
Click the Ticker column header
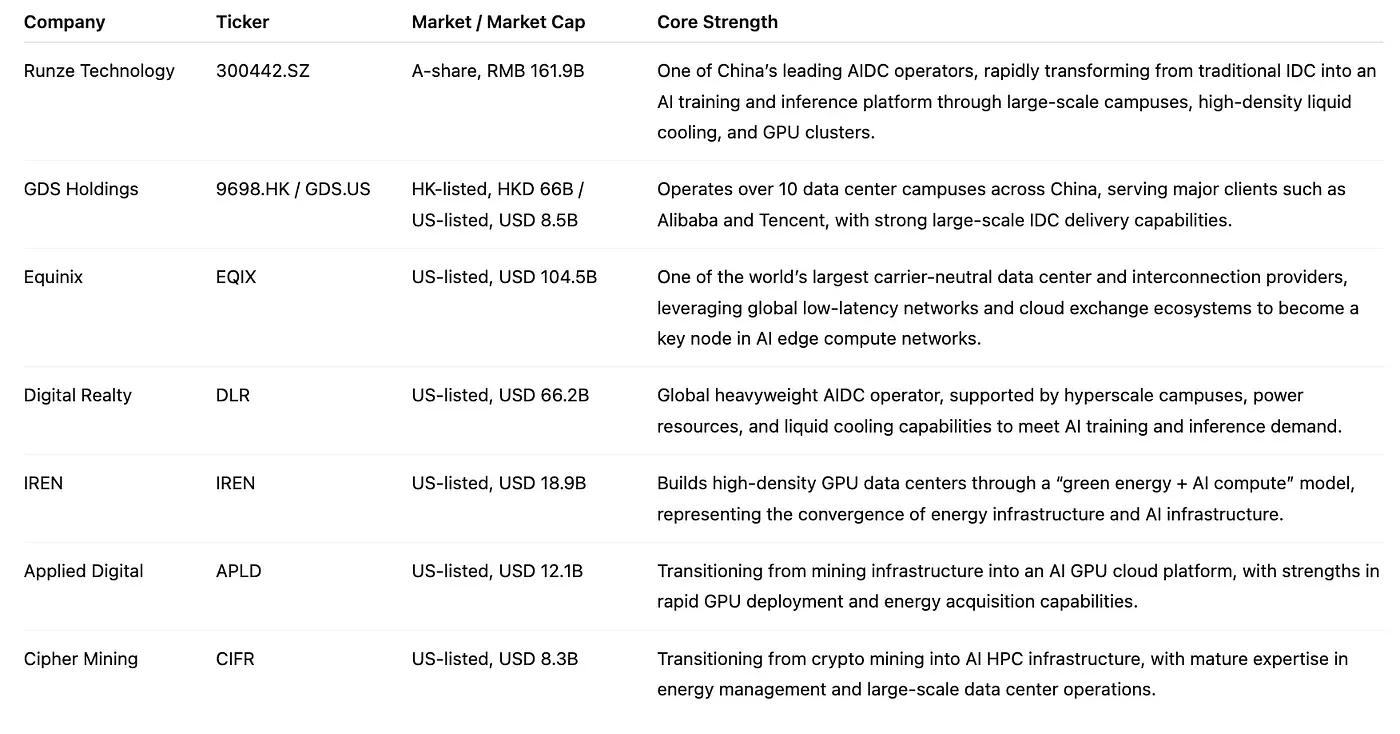coord(242,22)
